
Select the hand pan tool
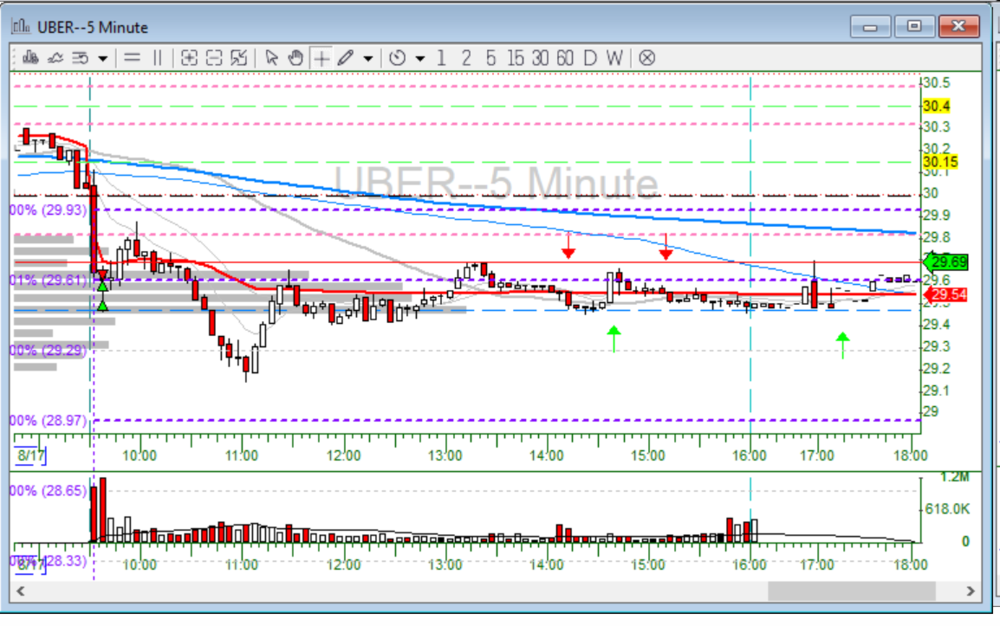tap(296, 57)
